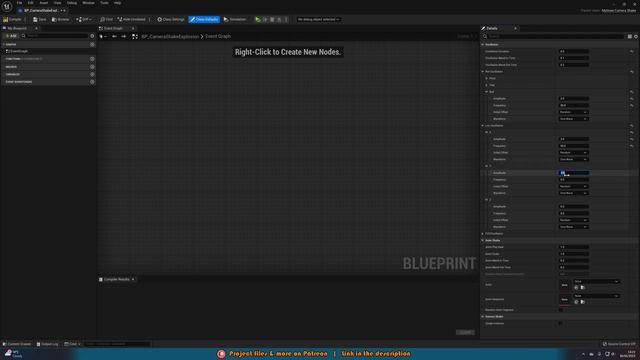Click browse-to-asset icon under Anim Sequence field
The width and height of the screenshot is (640, 360).
583,302
